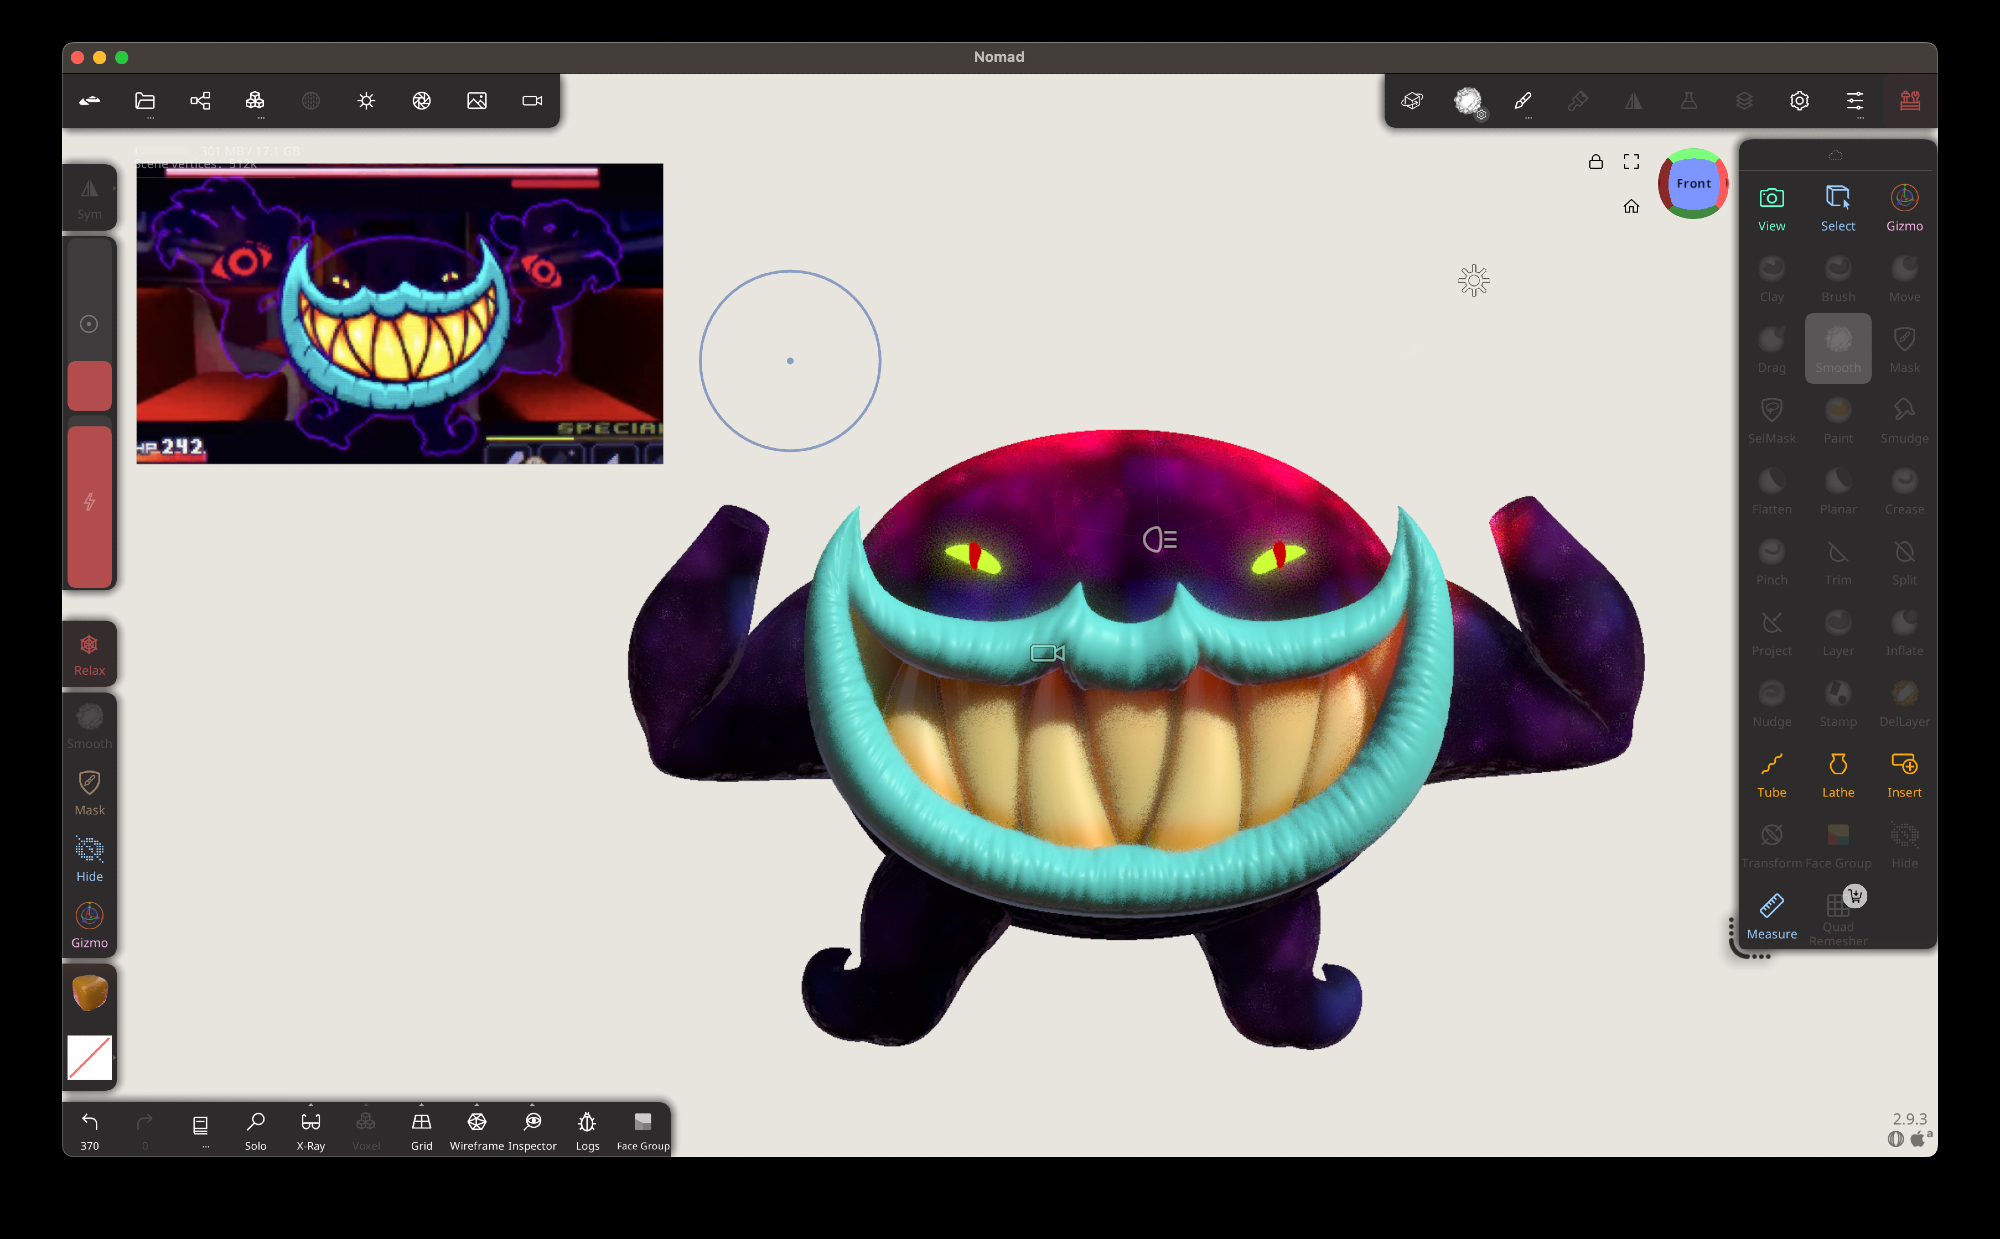
Task: Click the cyberpunk reference image thumbnail
Action: (399, 314)
